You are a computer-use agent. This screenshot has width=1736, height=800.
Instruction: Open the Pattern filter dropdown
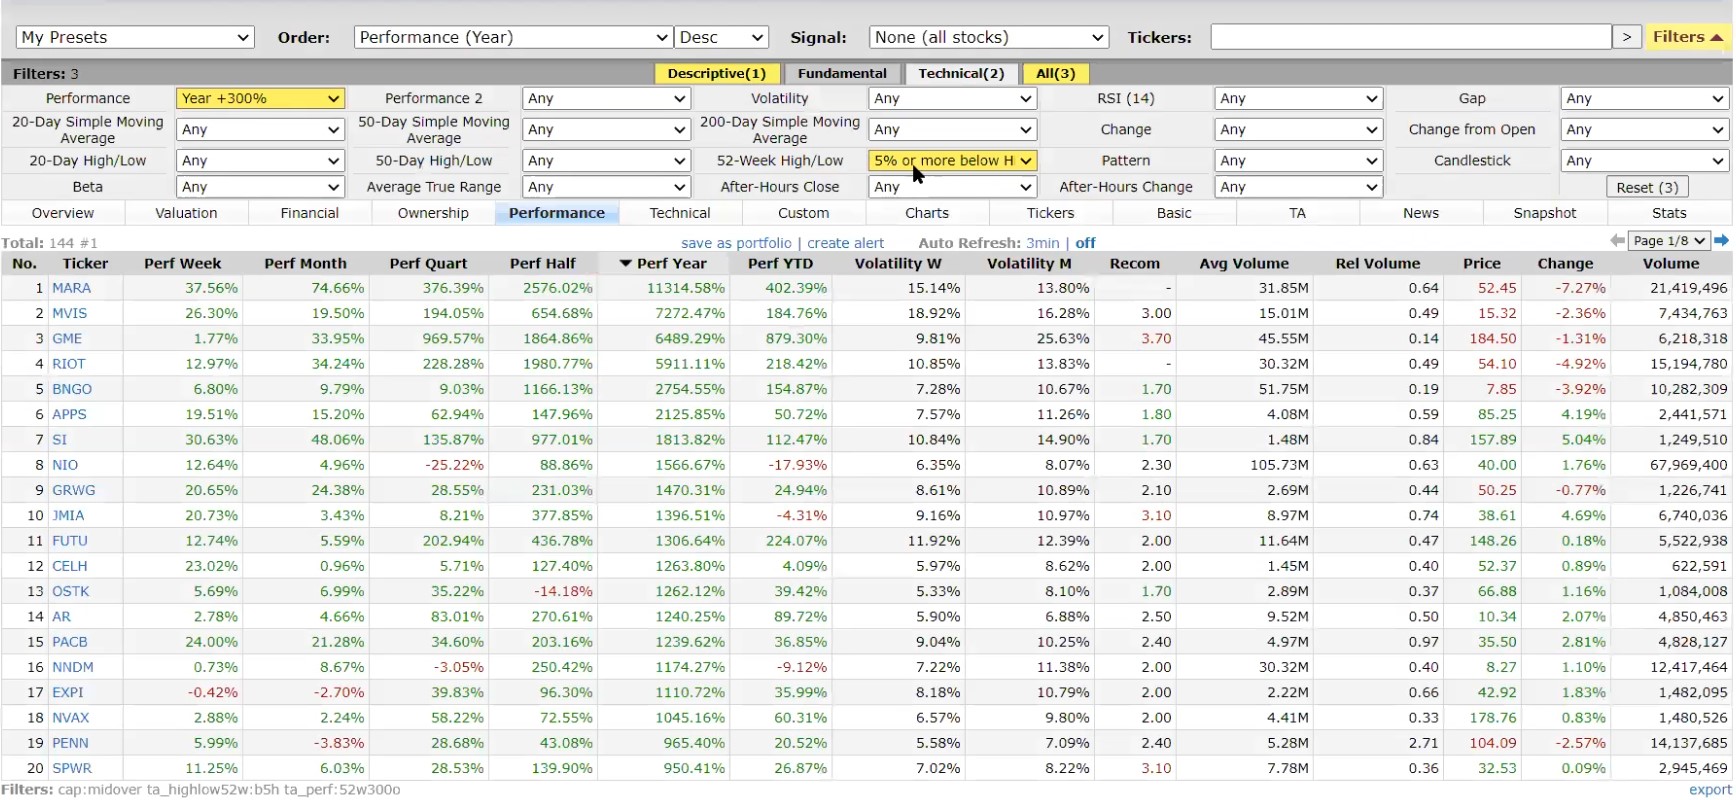point(1298,160)
